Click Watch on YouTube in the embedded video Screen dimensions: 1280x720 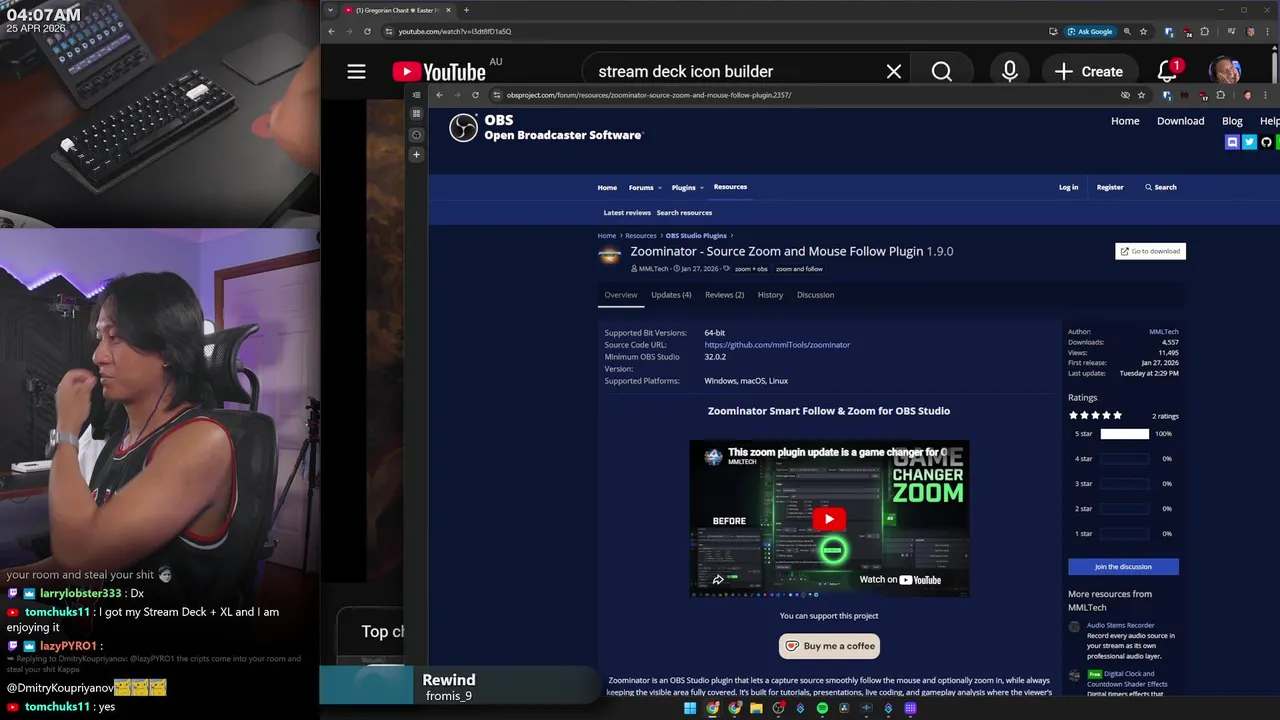(x=900, y=579)
